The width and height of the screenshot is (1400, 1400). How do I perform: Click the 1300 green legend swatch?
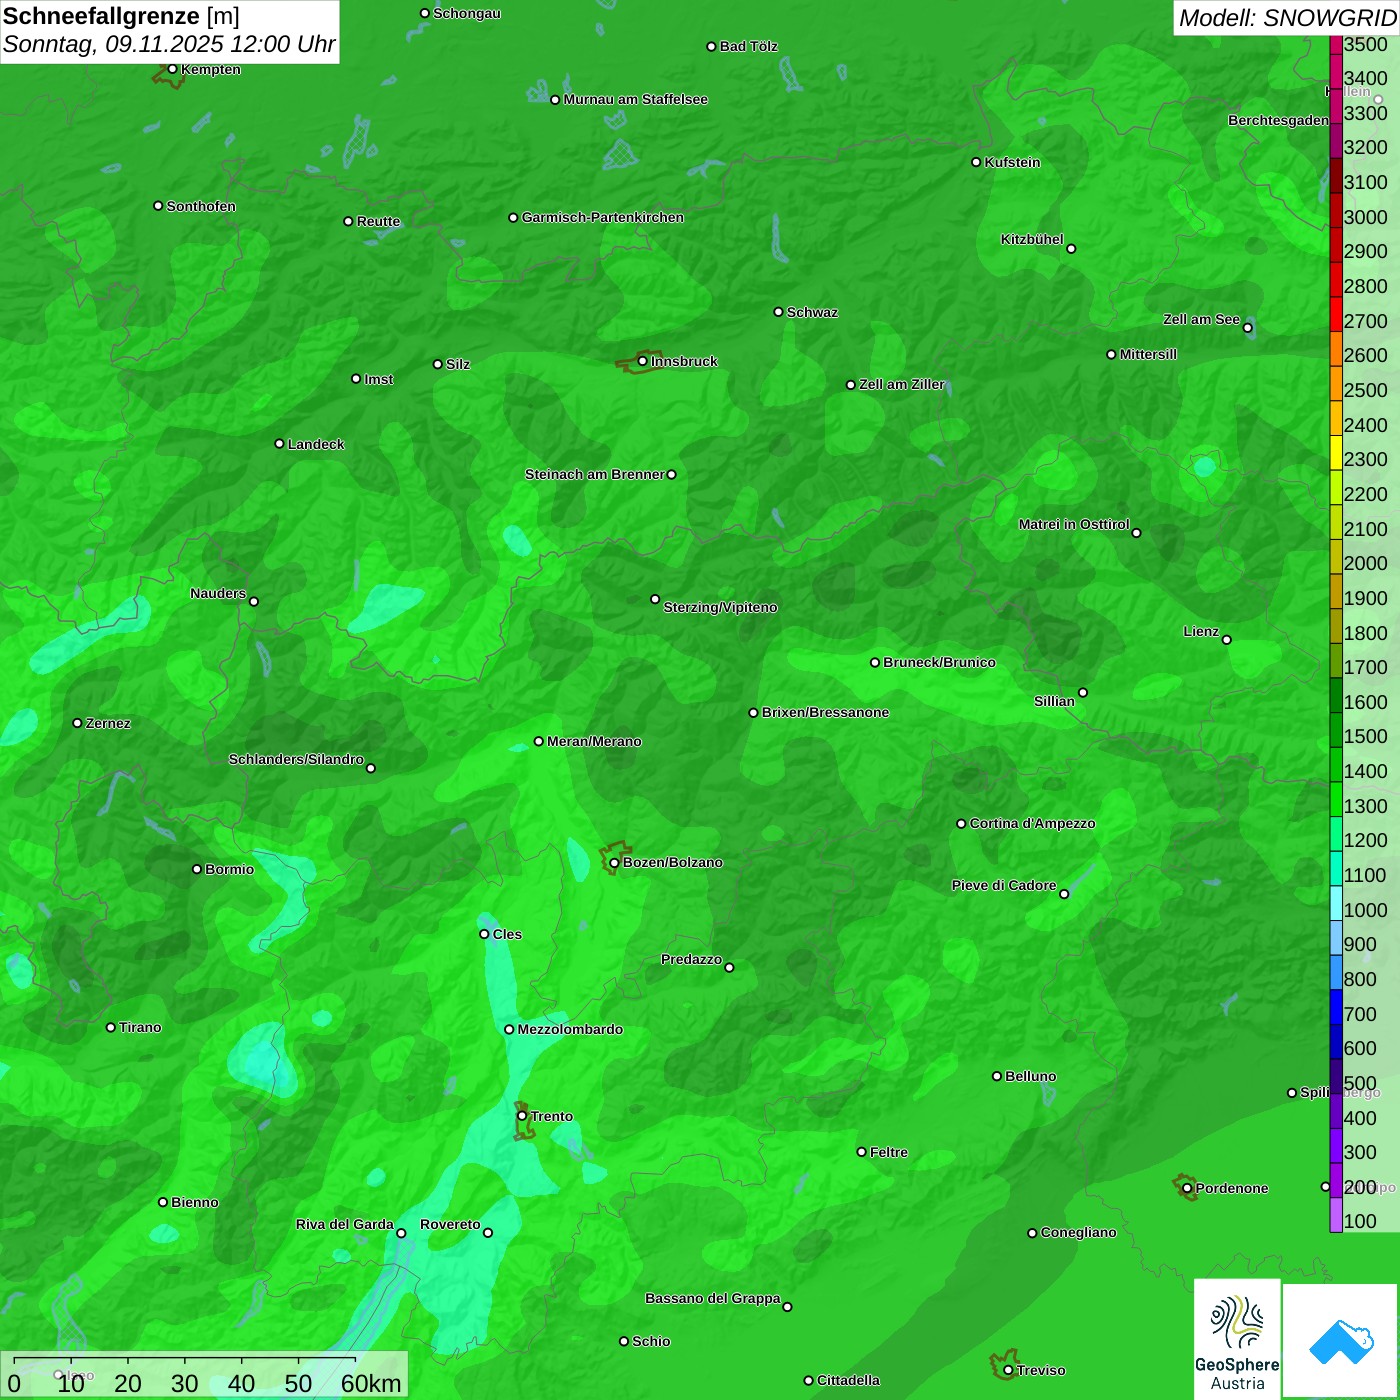pos(1336,799)
